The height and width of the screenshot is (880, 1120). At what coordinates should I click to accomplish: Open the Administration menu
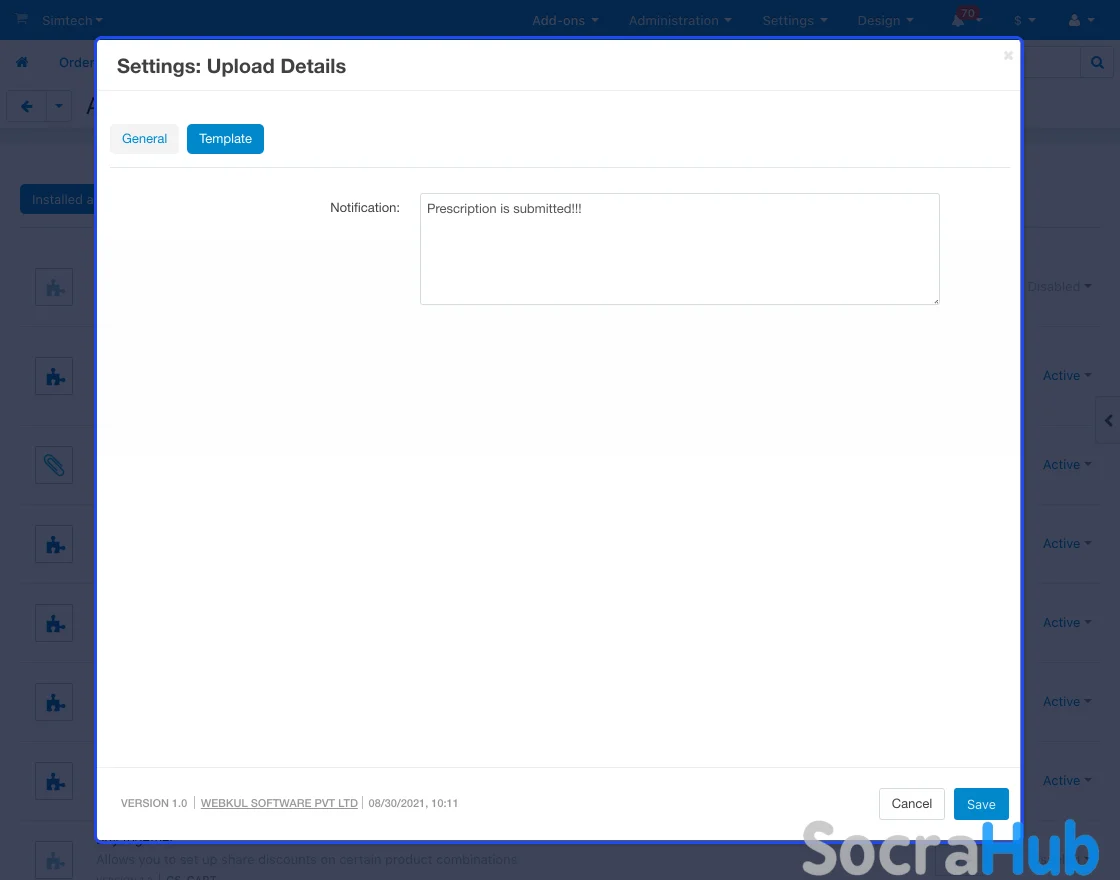pyautogui.click(x=680, y=20)
